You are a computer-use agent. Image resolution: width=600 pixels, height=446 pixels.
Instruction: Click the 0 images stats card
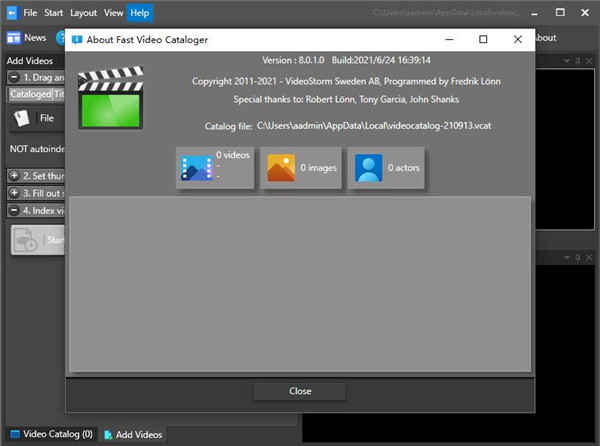pyautogui.click(x=301, y=168)
